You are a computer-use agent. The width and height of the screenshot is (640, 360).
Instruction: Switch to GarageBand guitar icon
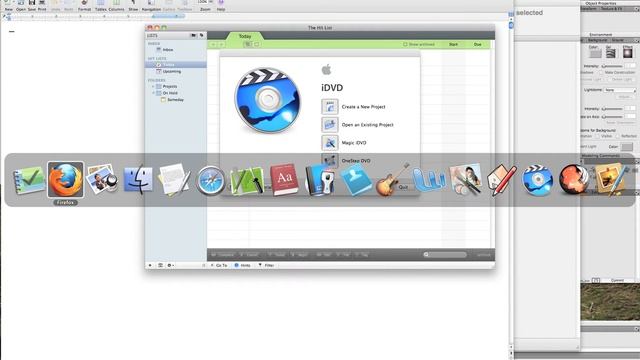coord(392,180)
